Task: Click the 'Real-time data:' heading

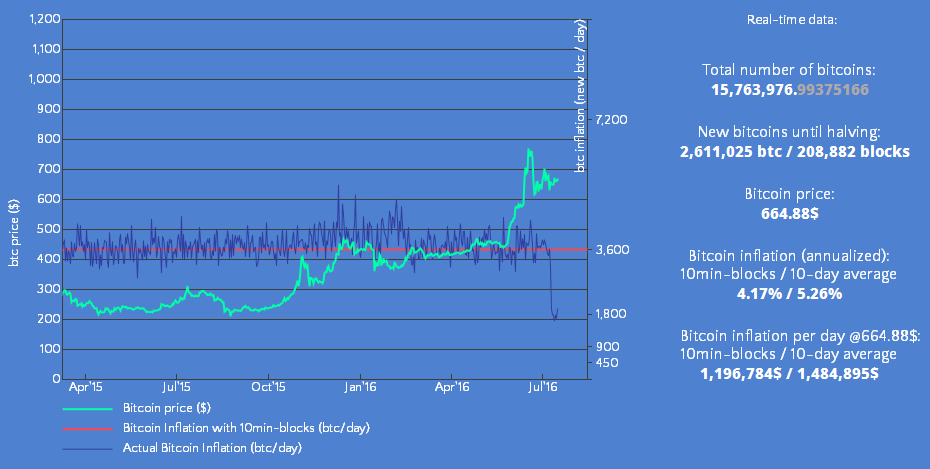Action: coord(792,20)
